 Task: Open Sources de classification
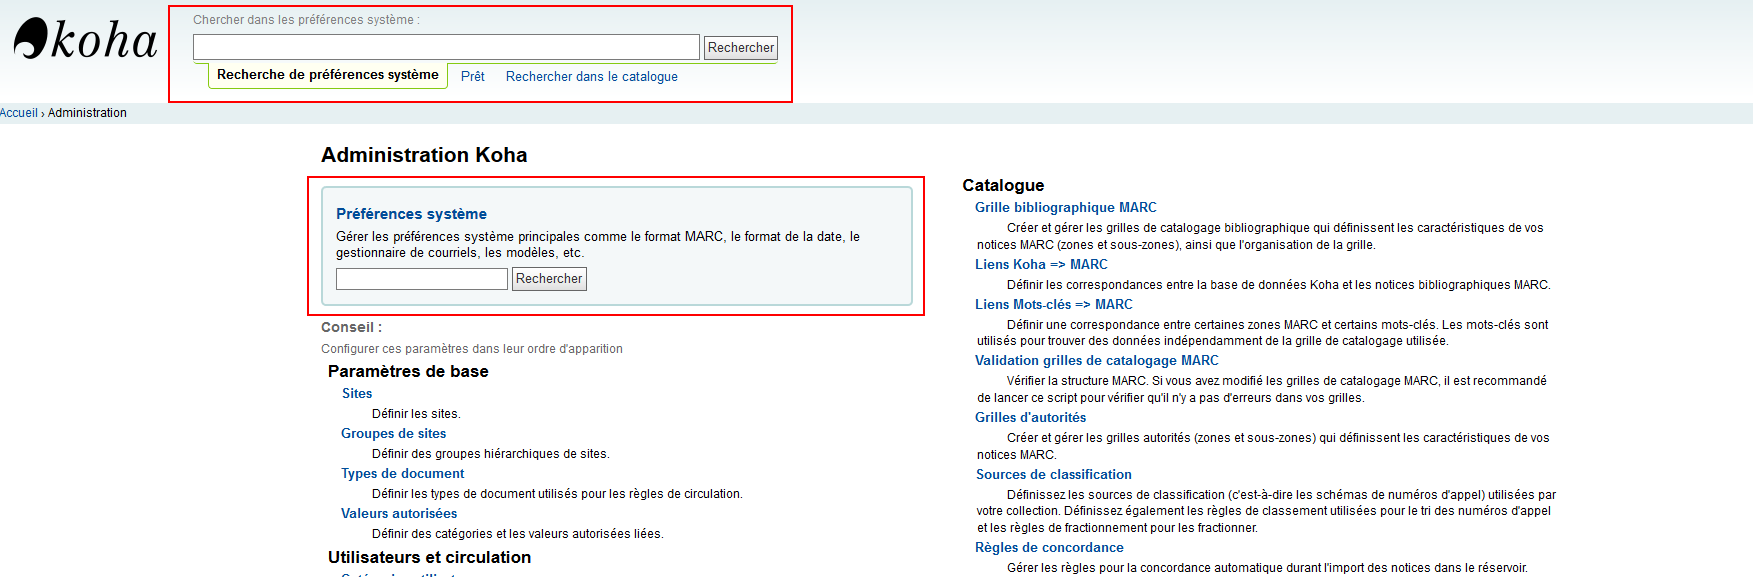pos(1054,475)
